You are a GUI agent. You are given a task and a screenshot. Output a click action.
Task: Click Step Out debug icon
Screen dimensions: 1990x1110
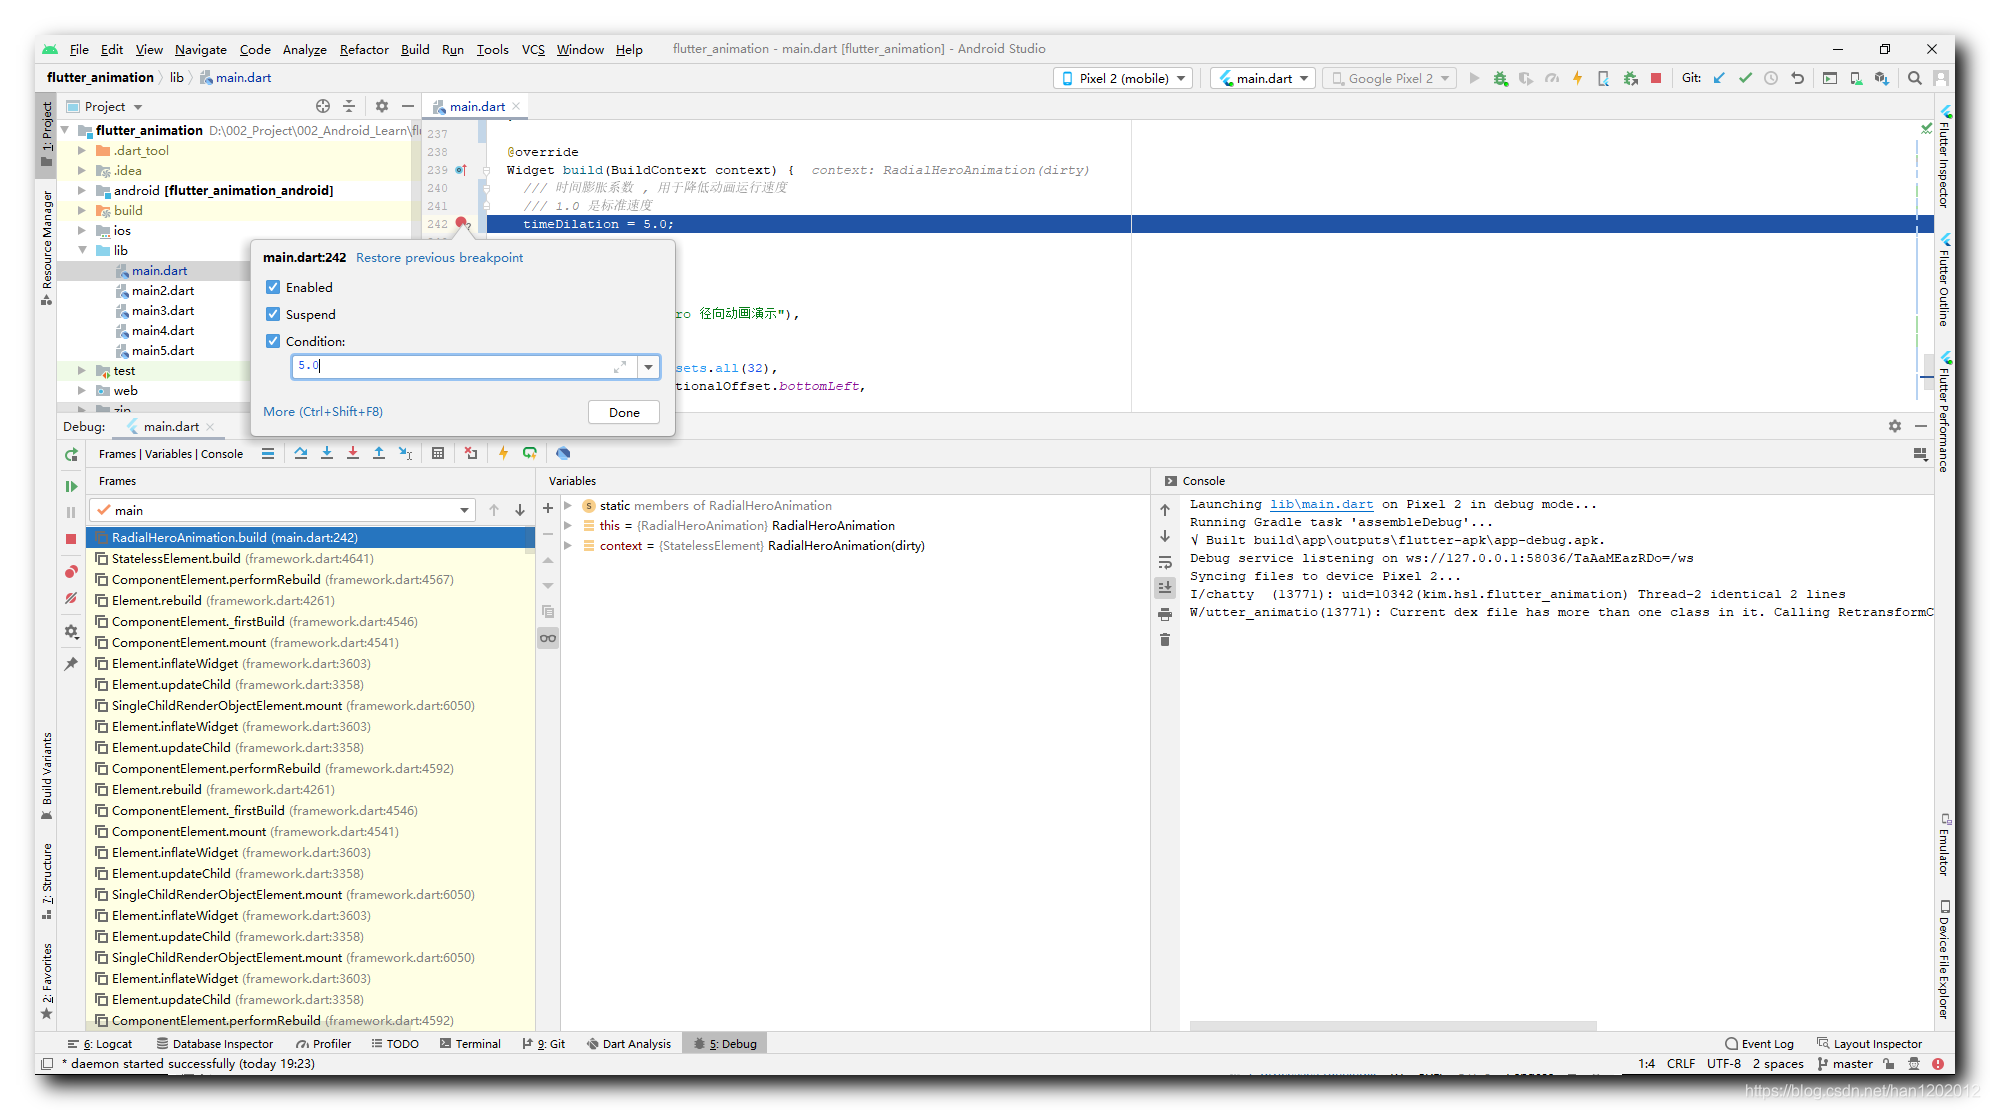click(379, 453)
